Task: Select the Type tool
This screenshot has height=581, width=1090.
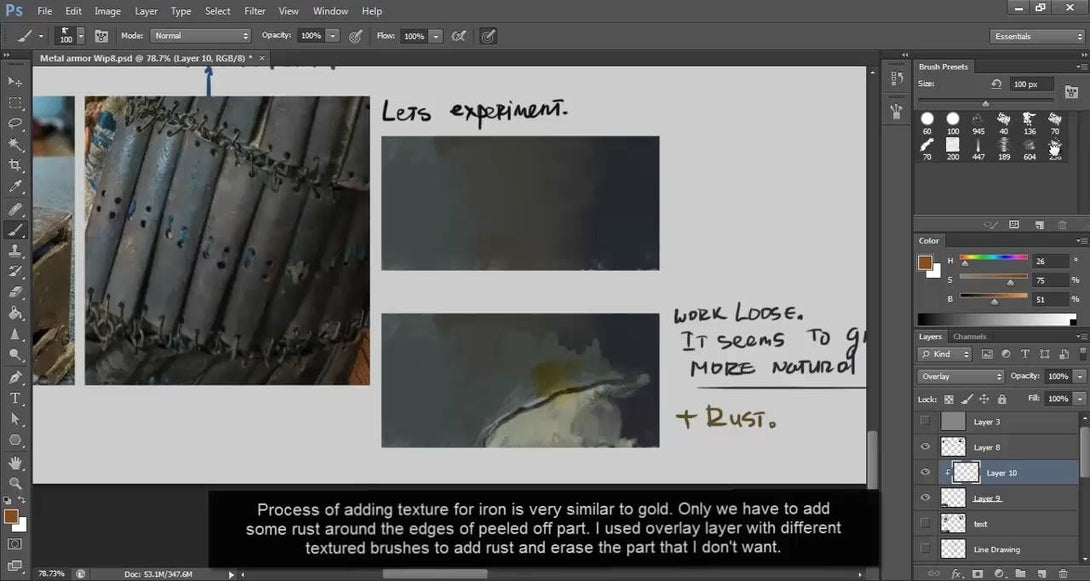Action: 15,398
